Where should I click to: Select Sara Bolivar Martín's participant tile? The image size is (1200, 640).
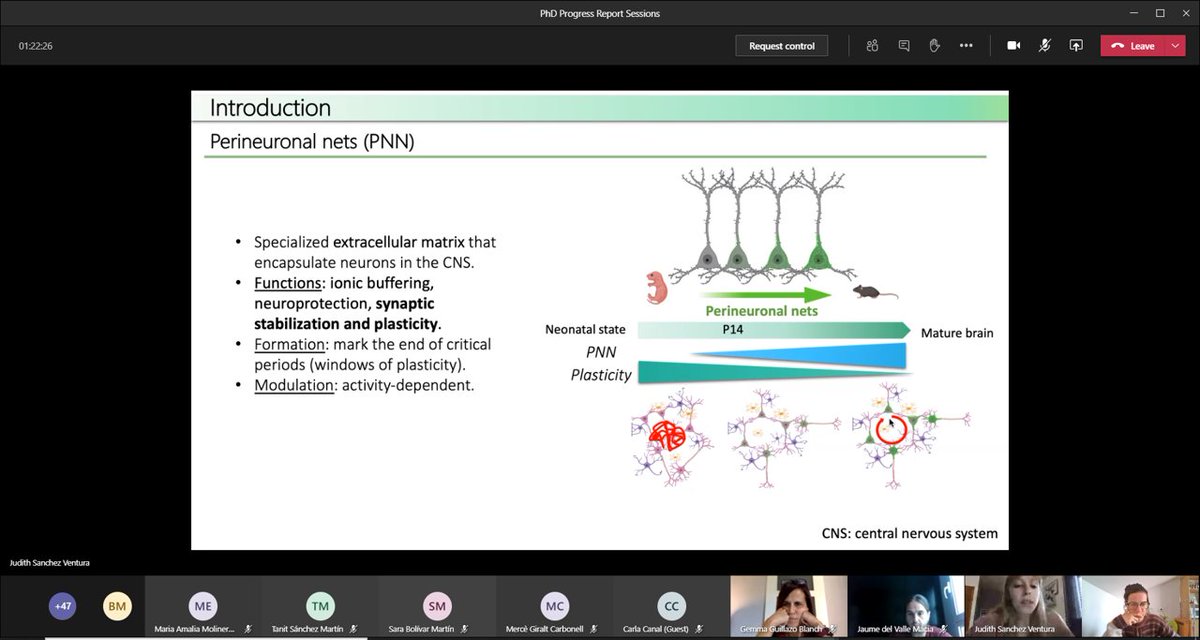pyautogui.click(x=436, y=608)
